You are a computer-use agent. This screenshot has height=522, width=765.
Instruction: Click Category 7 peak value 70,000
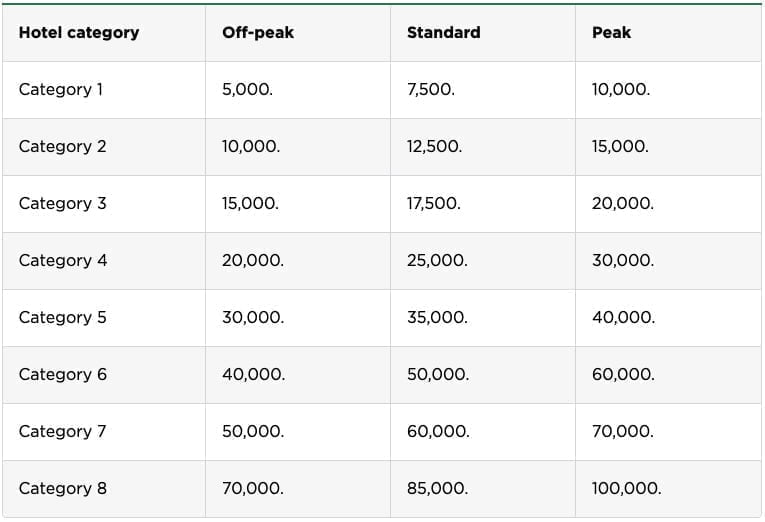[622, 431]
